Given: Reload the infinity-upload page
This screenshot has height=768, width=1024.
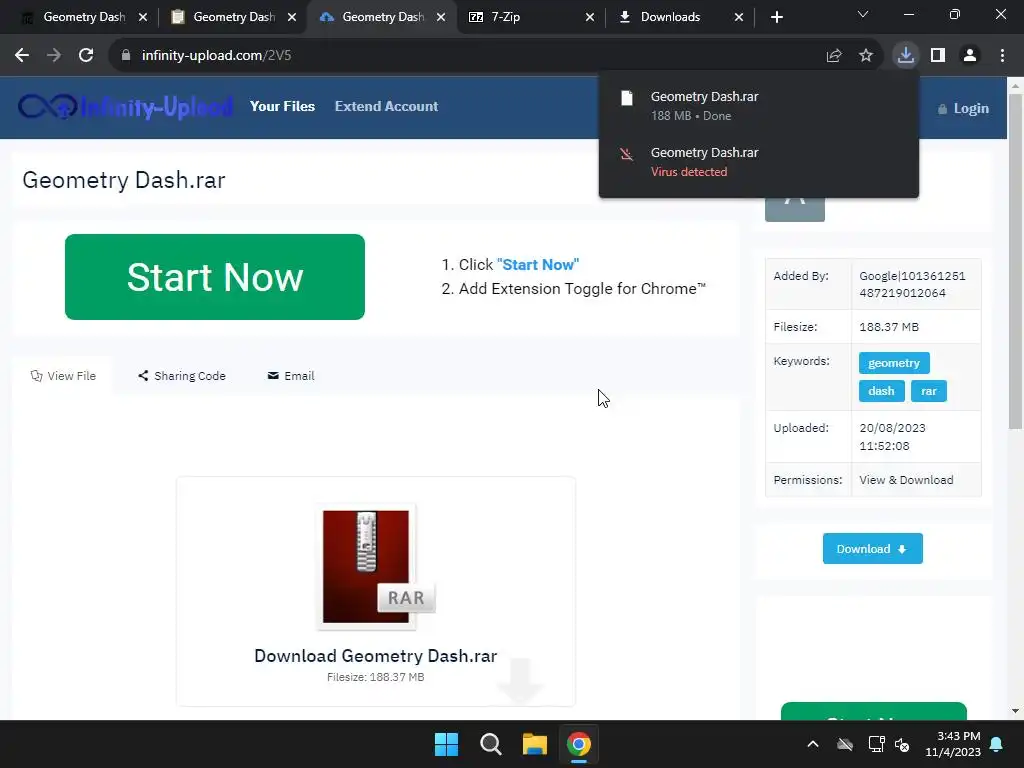Looking at the screenshot, I should pyautogui.click(x=86, y=56).
